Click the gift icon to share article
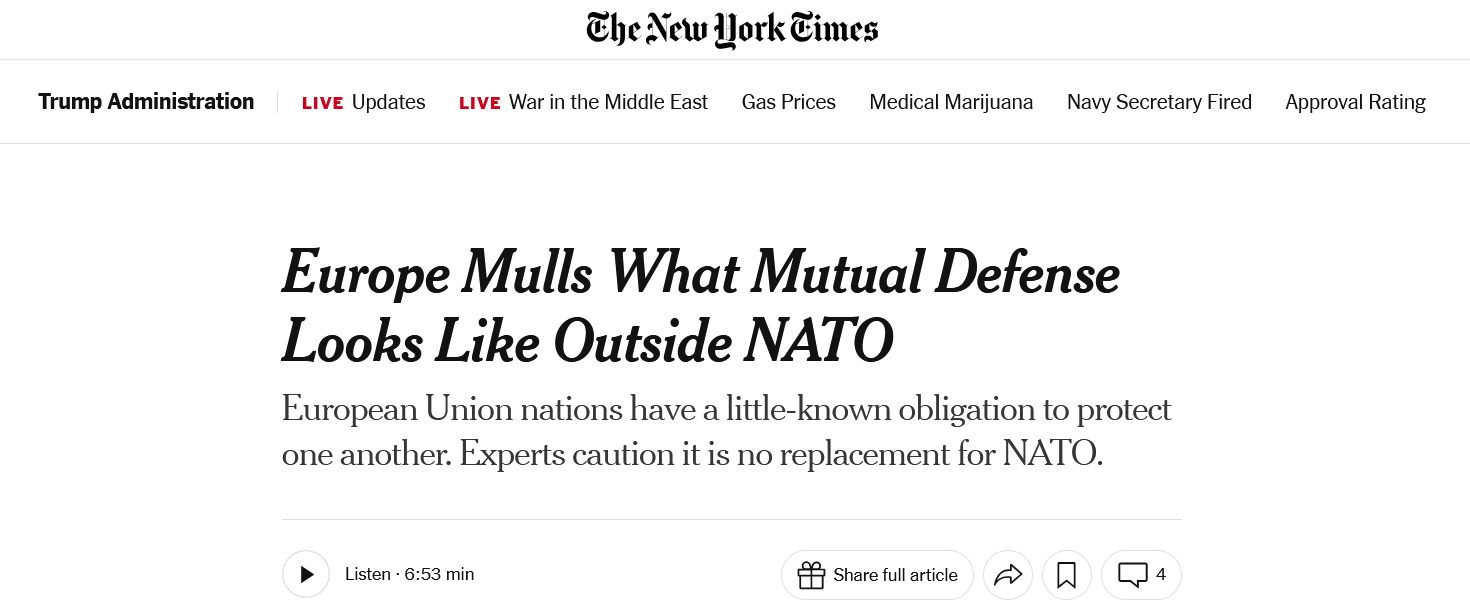The height and width of the screenshot is (603, 1470). click(x=811, y=575)
